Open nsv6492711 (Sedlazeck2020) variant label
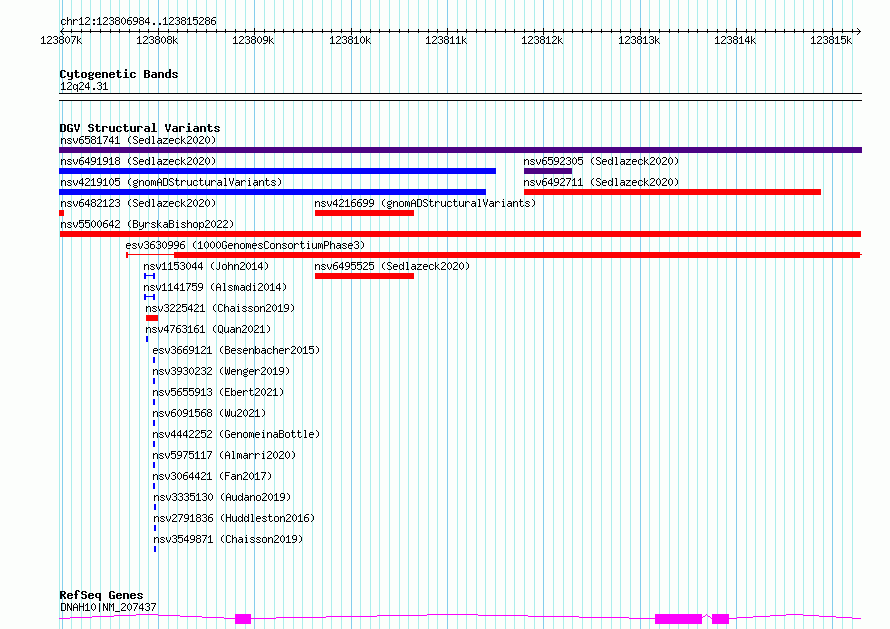The height and width of the screenshot is (629, 890). tap(601, 182)
